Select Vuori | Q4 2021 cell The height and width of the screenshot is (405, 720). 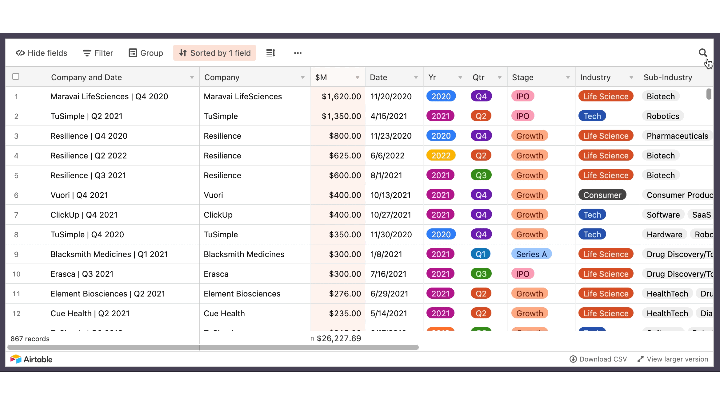79,195
